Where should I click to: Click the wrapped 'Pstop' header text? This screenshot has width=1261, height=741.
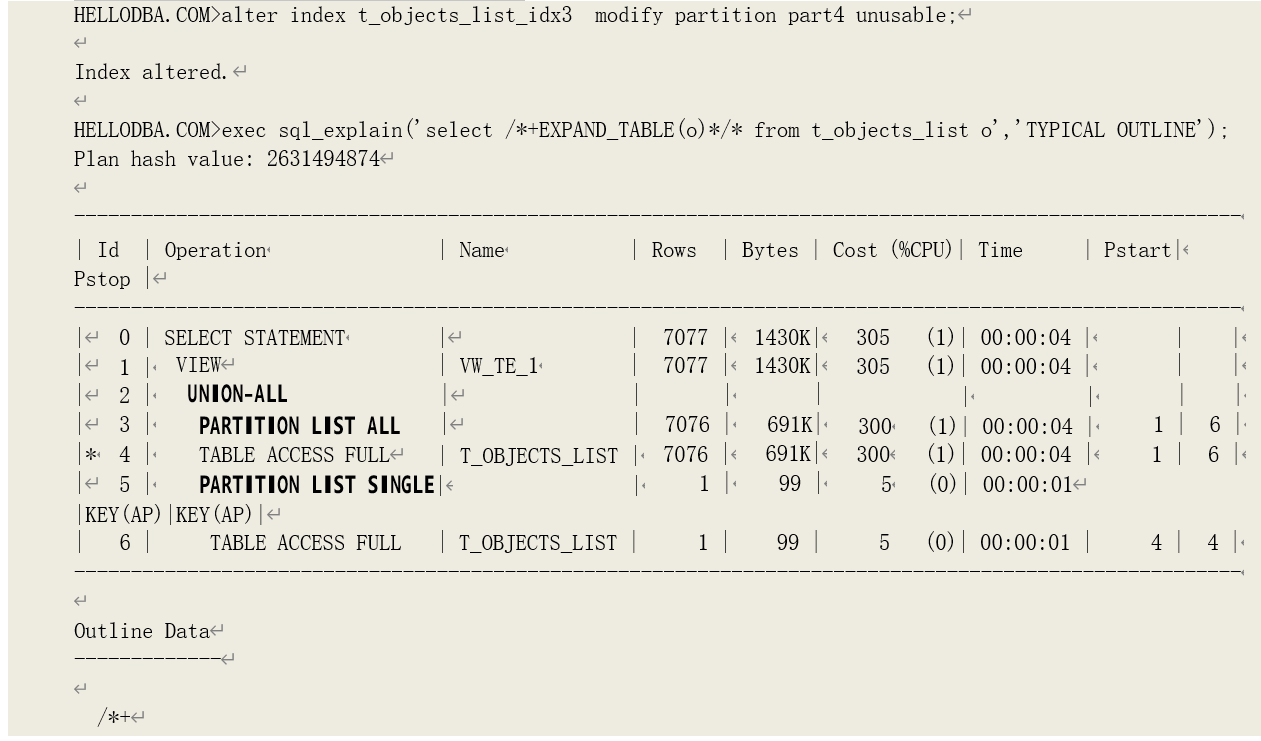coord(102,280)
